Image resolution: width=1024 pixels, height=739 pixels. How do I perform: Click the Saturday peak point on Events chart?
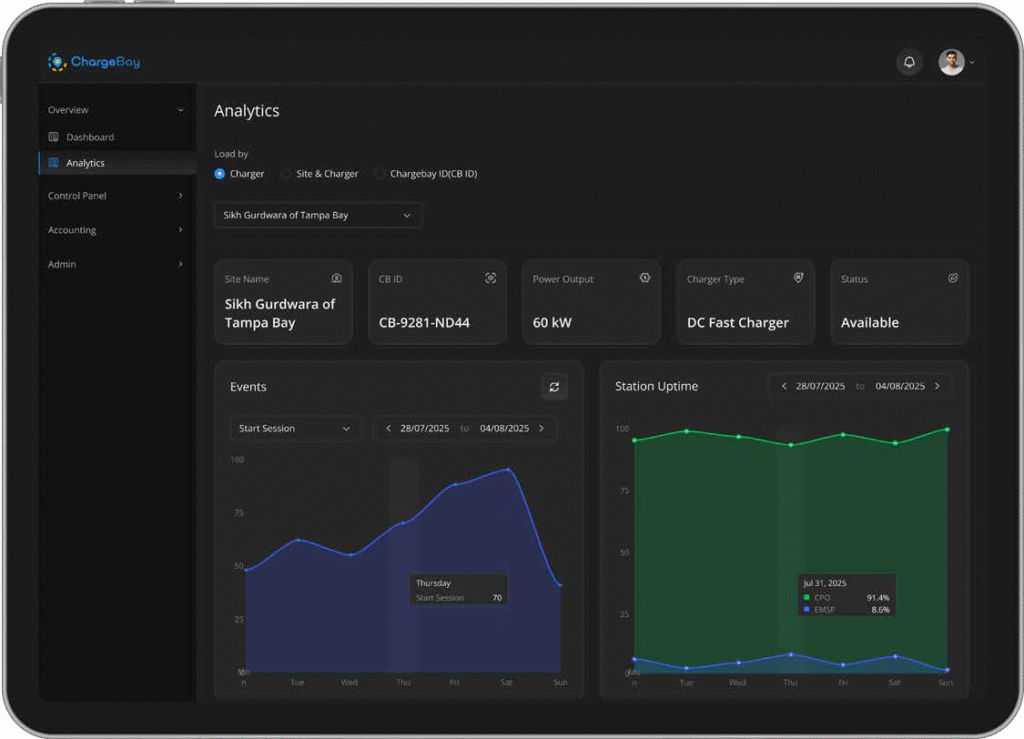click(509, 469)
